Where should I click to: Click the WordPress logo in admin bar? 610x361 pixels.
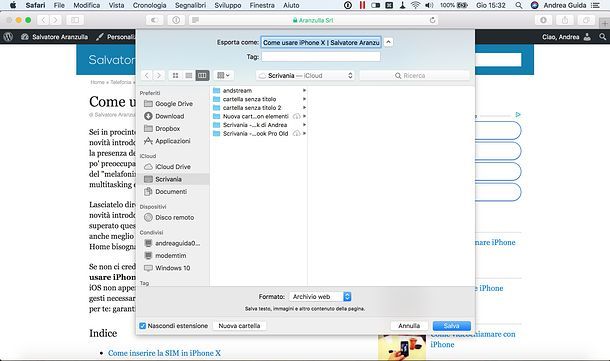click(8, 37)
